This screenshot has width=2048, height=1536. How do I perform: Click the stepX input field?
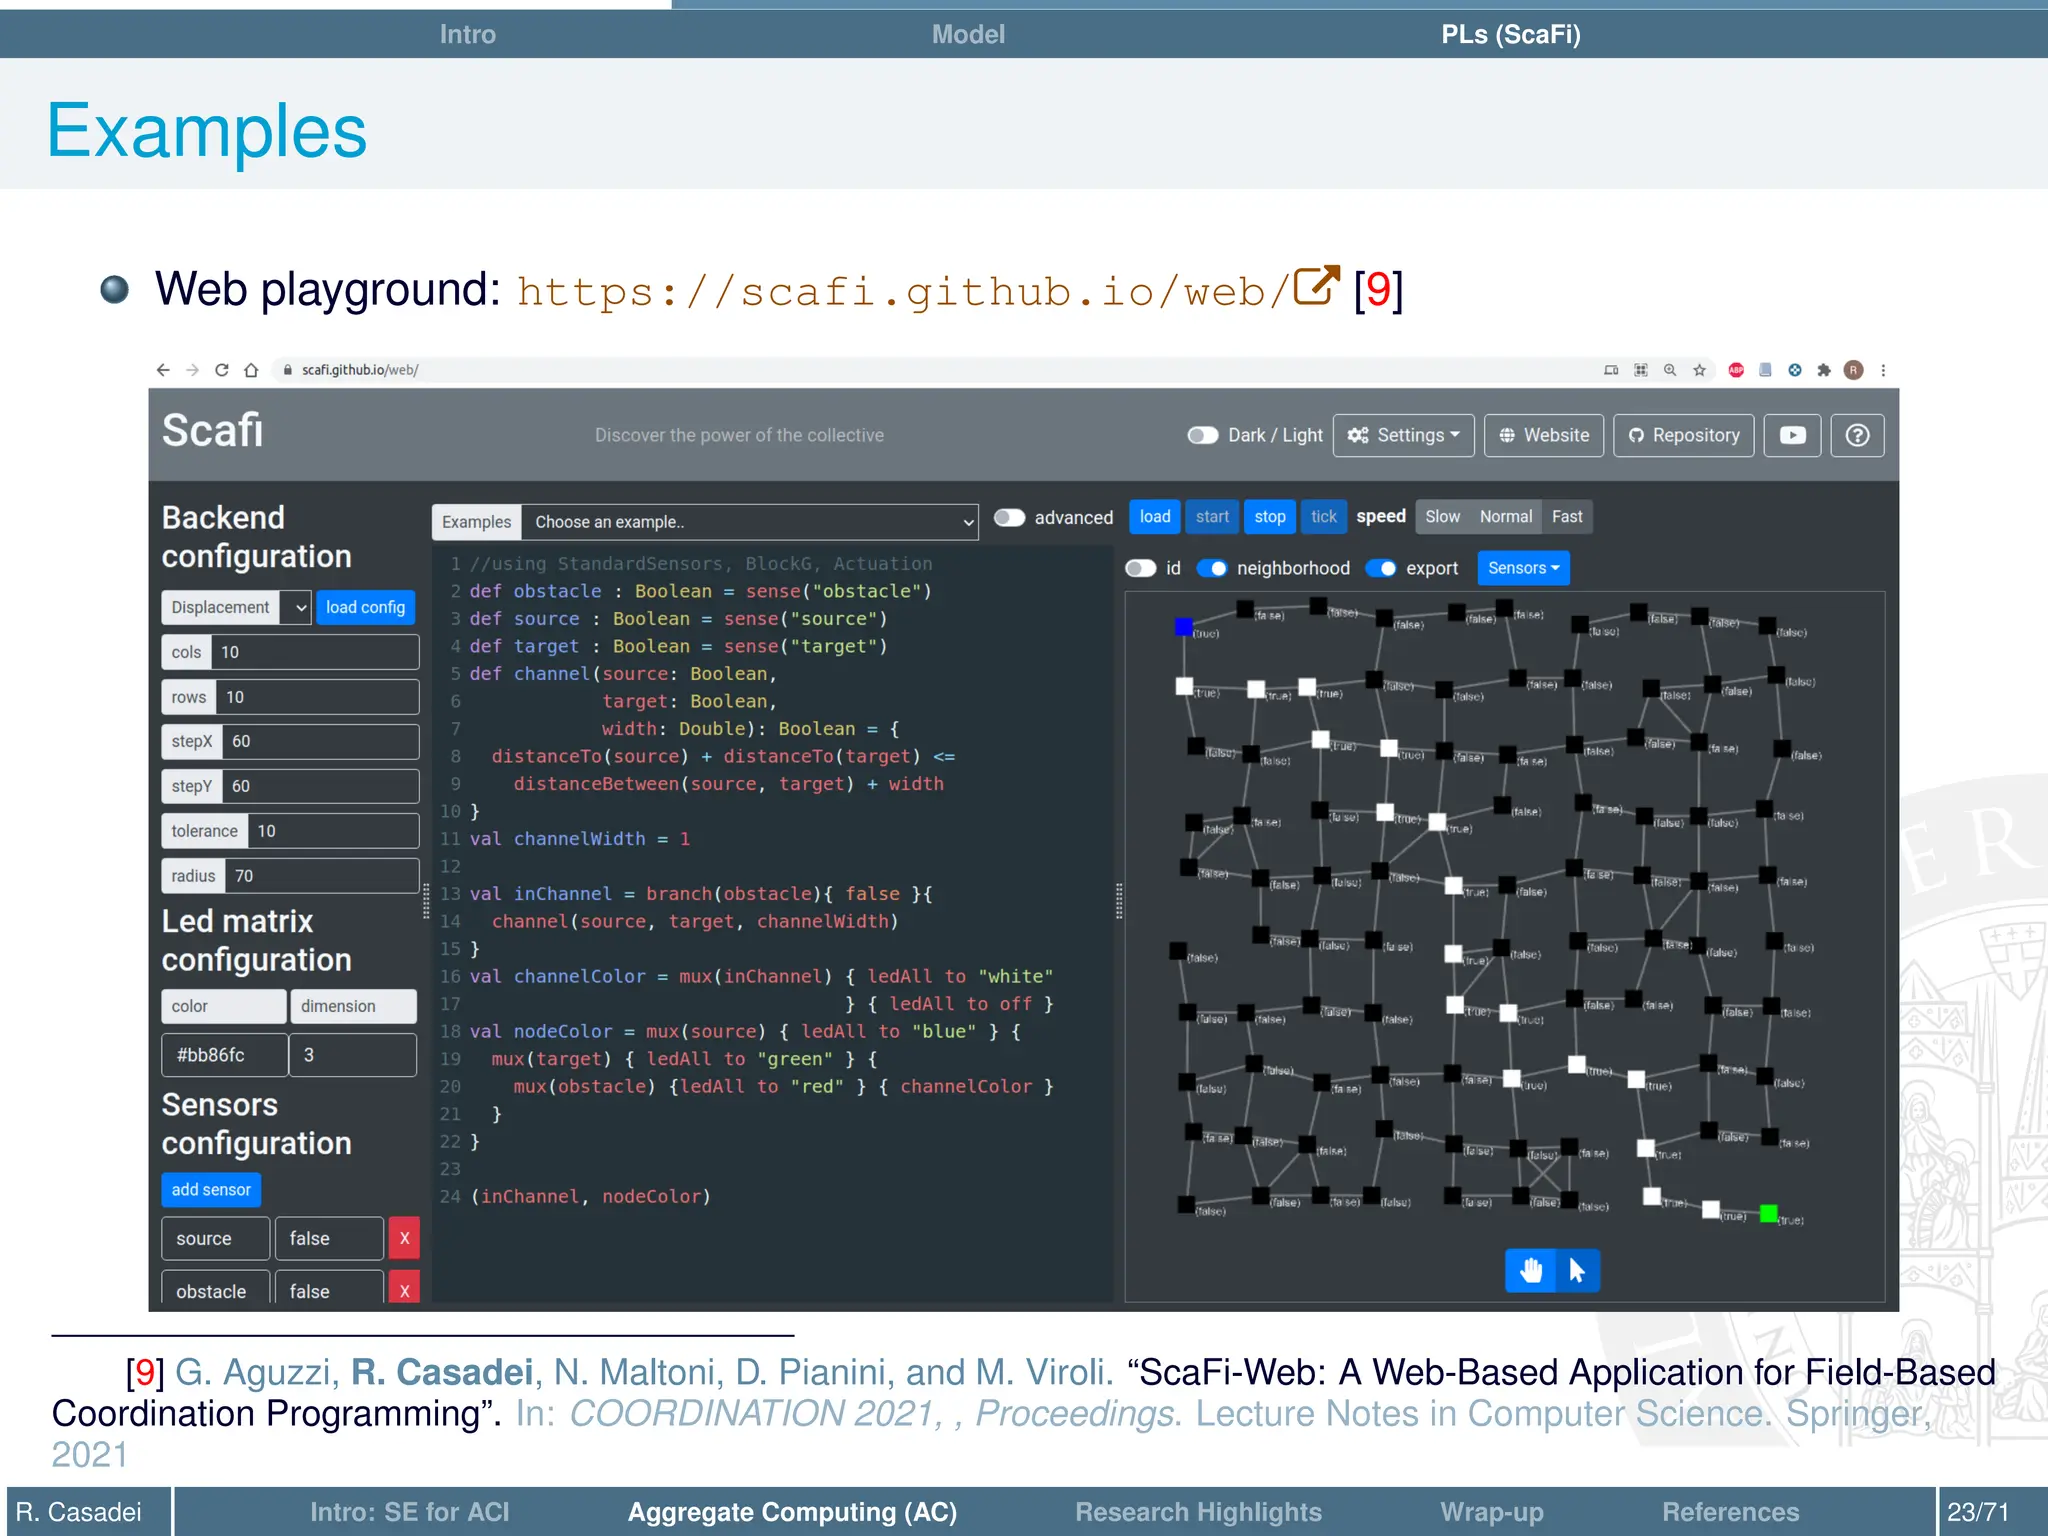click(320, 741)
